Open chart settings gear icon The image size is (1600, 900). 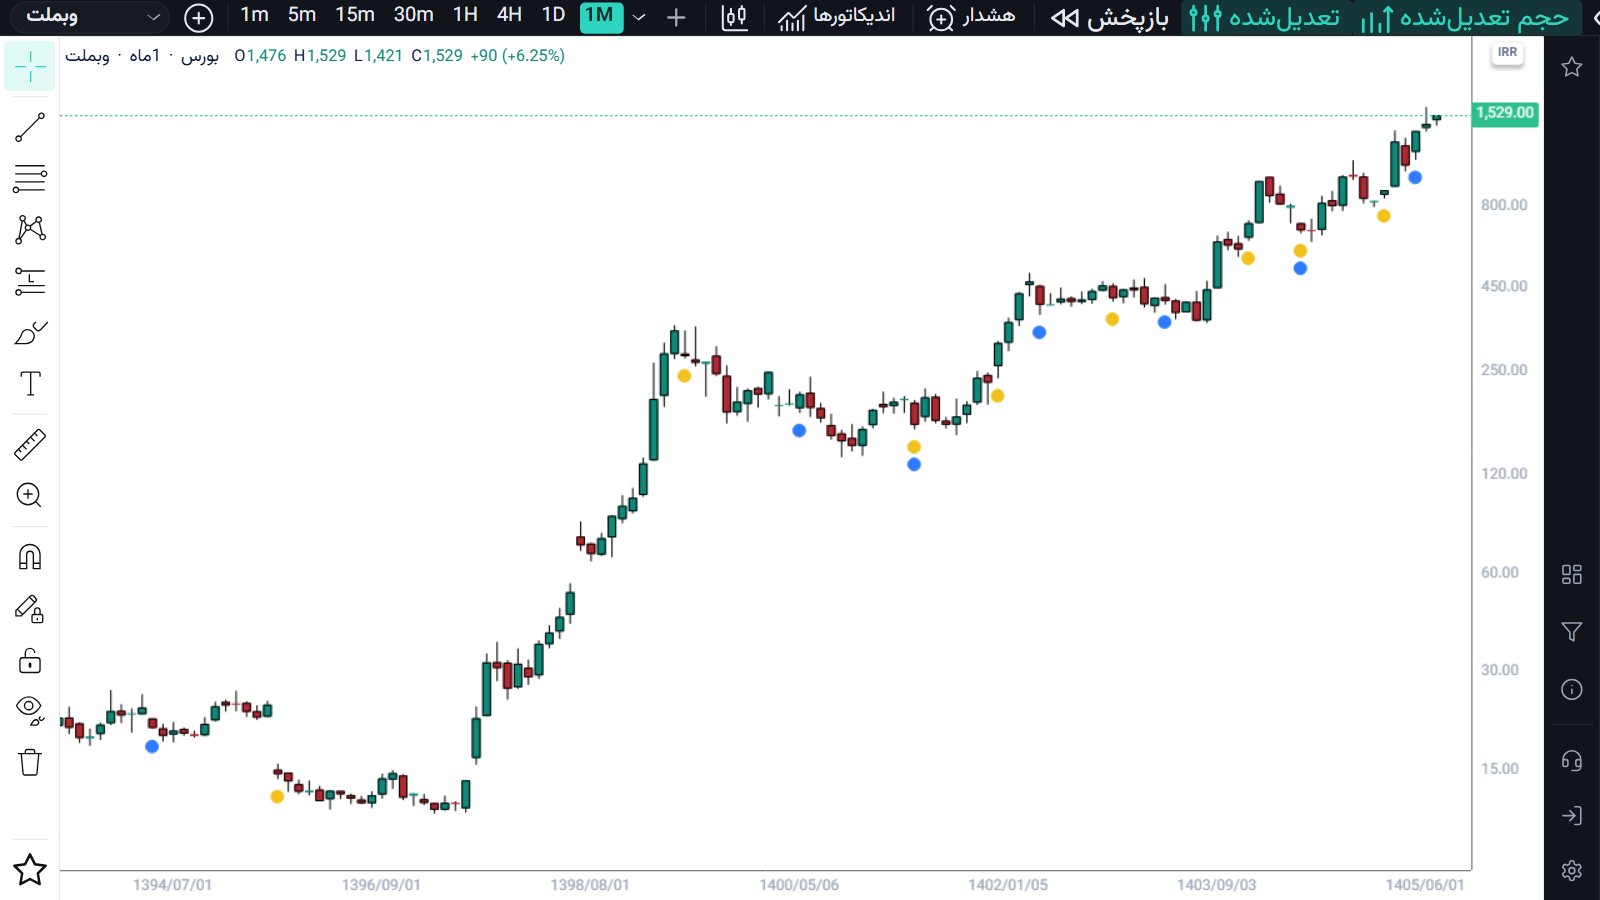[1572, 870]
